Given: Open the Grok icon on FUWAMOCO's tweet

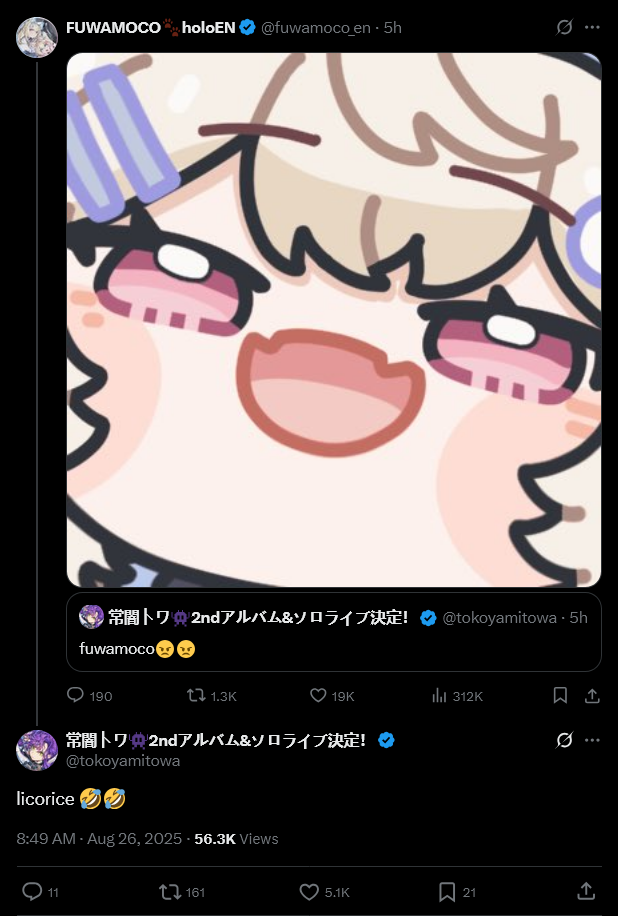Looking at the screenshot, I should 564,27.
